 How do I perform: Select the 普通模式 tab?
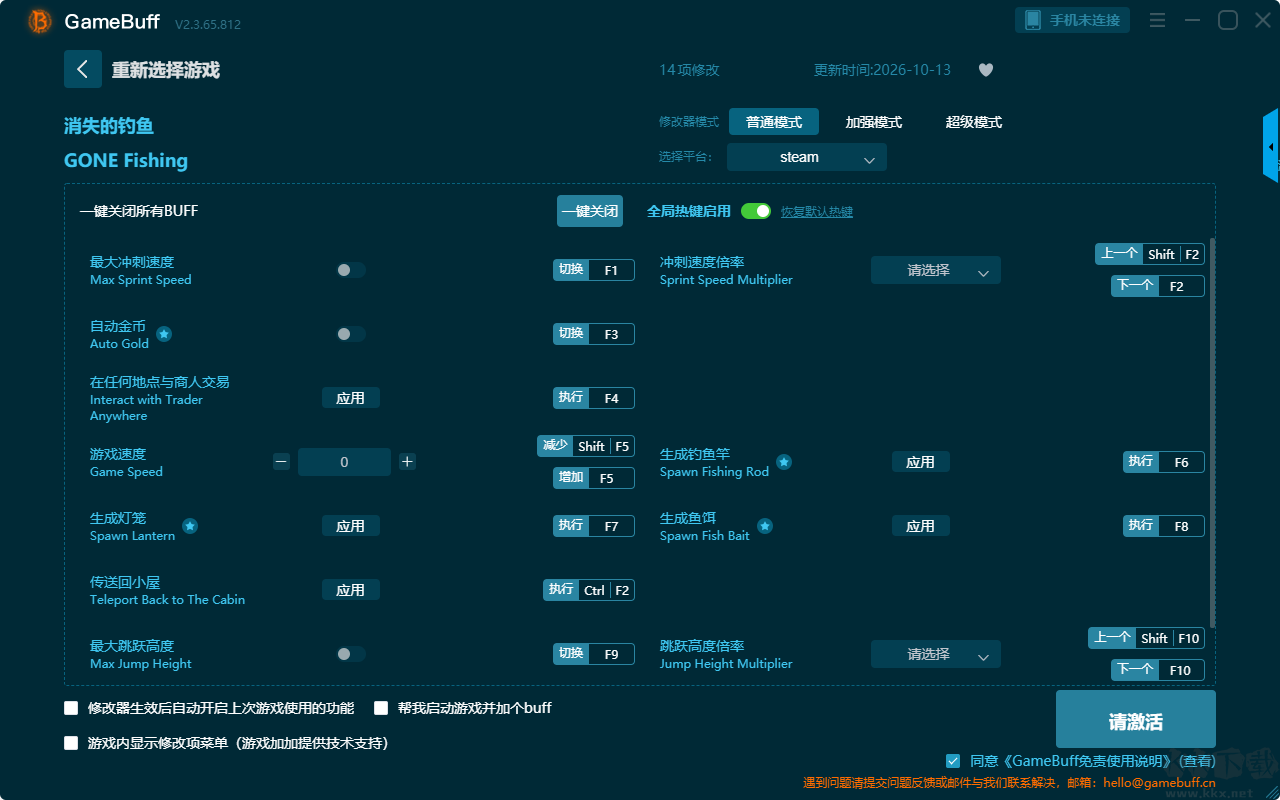(774, 122)
